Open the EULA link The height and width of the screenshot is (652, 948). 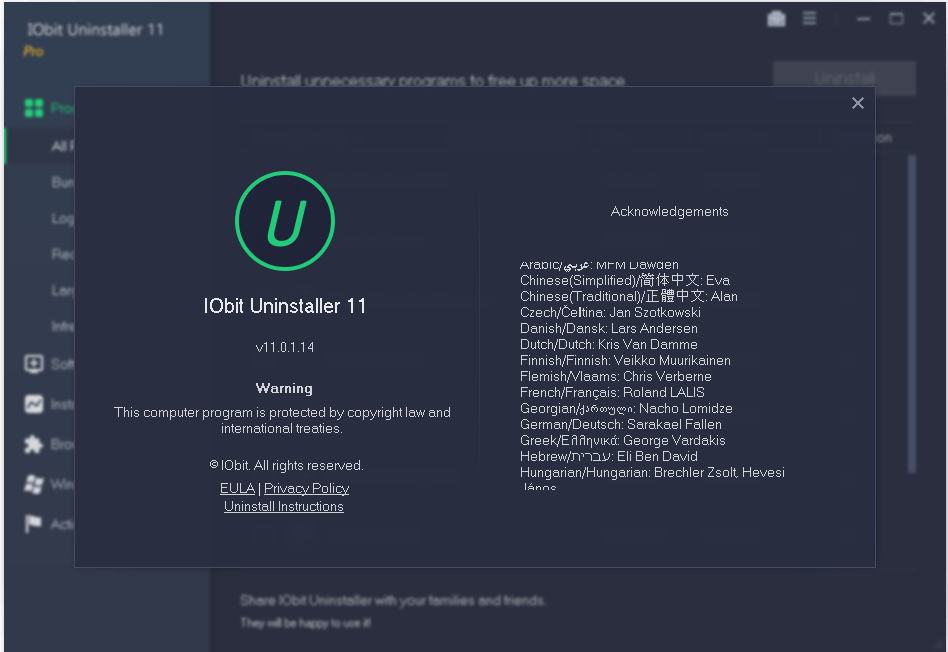(x=237, y=488)
